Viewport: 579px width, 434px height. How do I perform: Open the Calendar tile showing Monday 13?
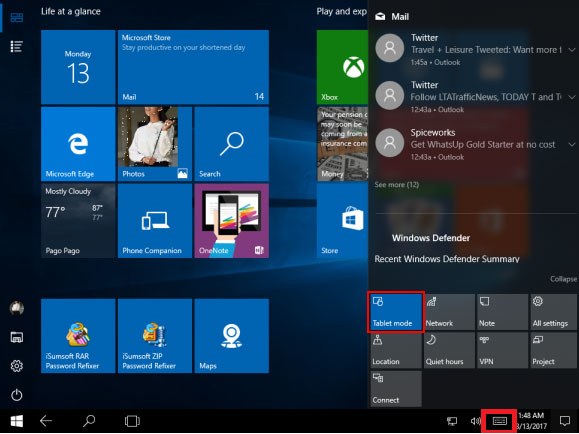78,67
